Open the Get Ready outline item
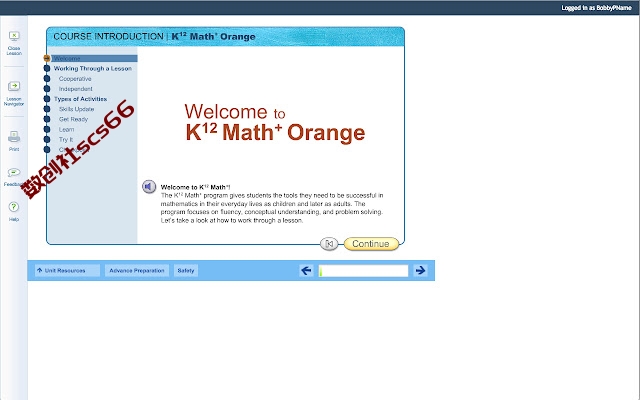The width and height of the screenshot is (640, 400). (x=73, y=119)
